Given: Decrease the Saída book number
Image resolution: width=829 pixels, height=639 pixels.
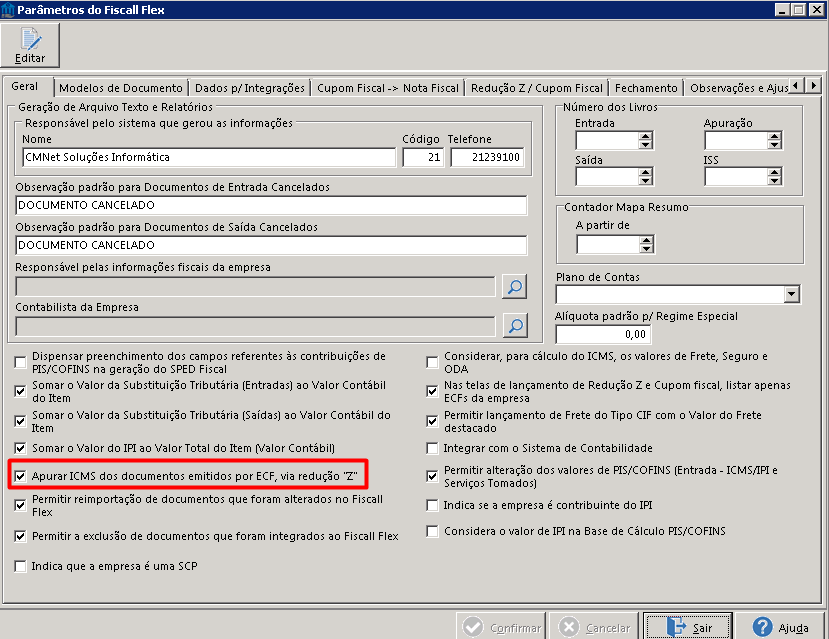Looking at the screenshot, I should click(x=645, y=181).
